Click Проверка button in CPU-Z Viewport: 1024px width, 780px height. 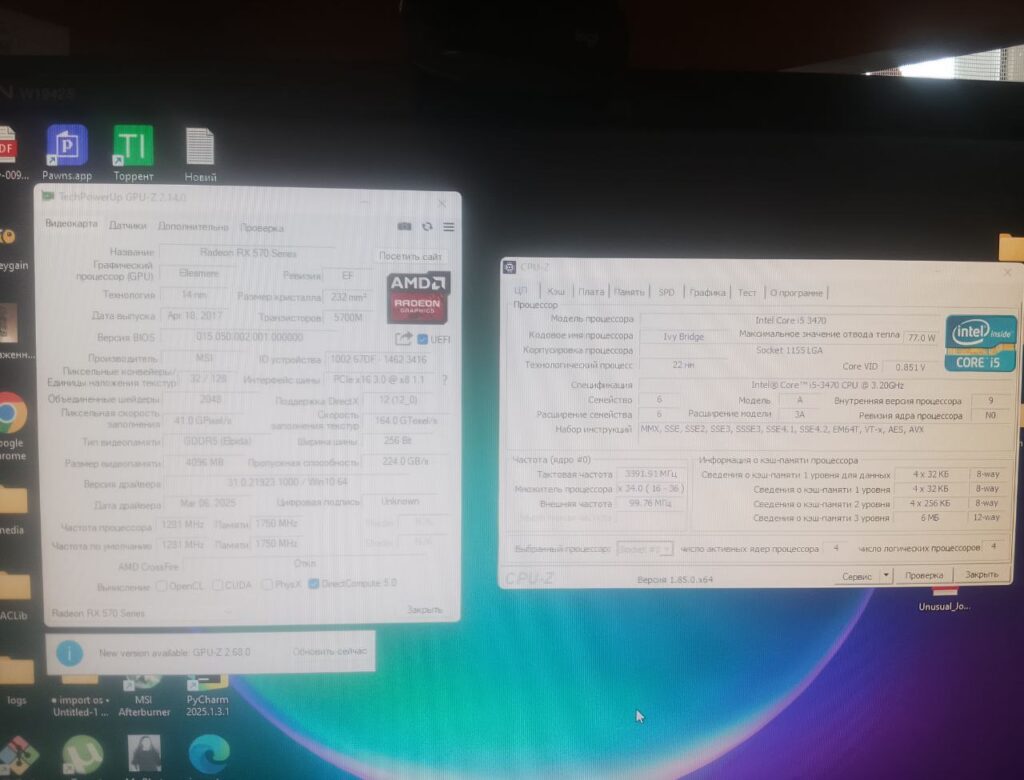coord(924,576)
